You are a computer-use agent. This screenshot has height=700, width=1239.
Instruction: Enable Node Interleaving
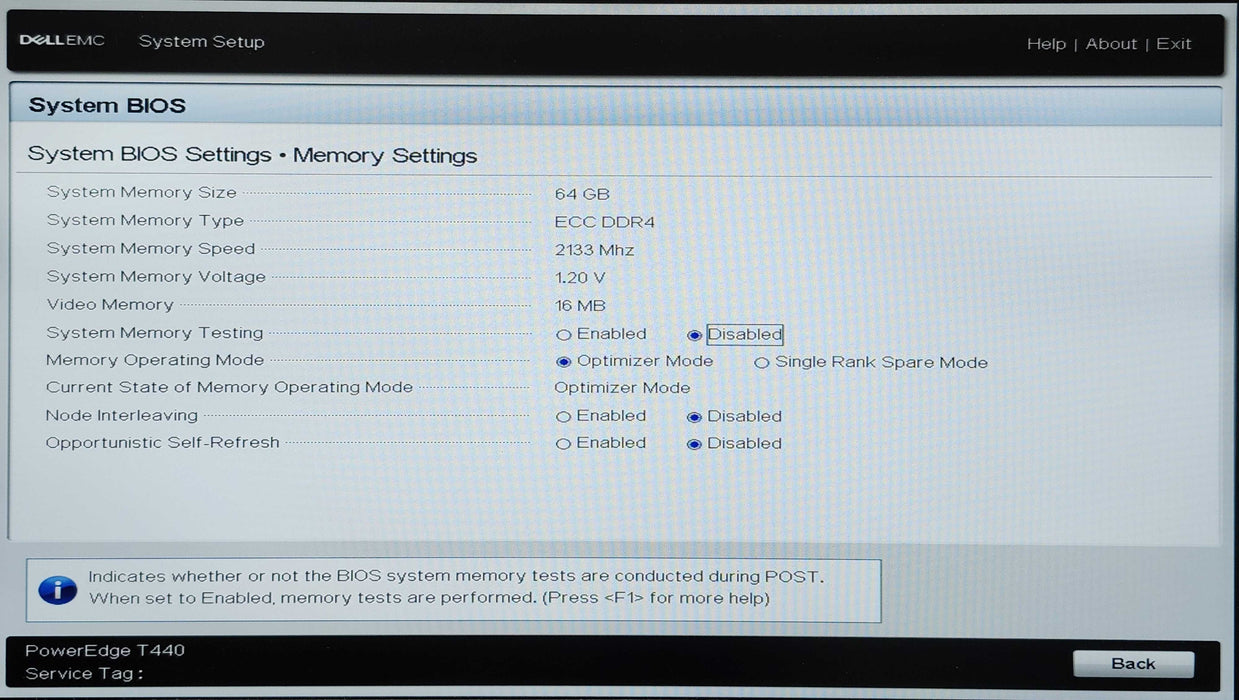[x=564, y=417]
